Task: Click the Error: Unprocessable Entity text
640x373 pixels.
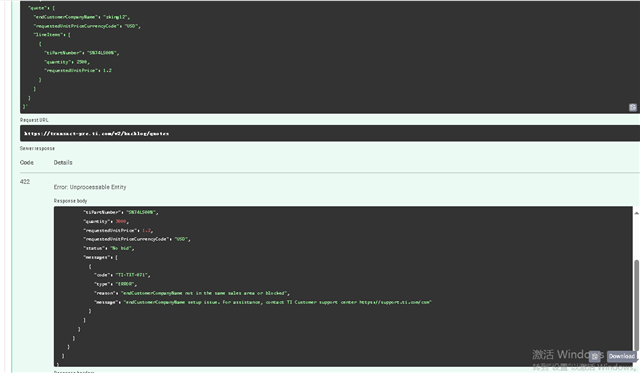Action: click(x=90, y=187)
